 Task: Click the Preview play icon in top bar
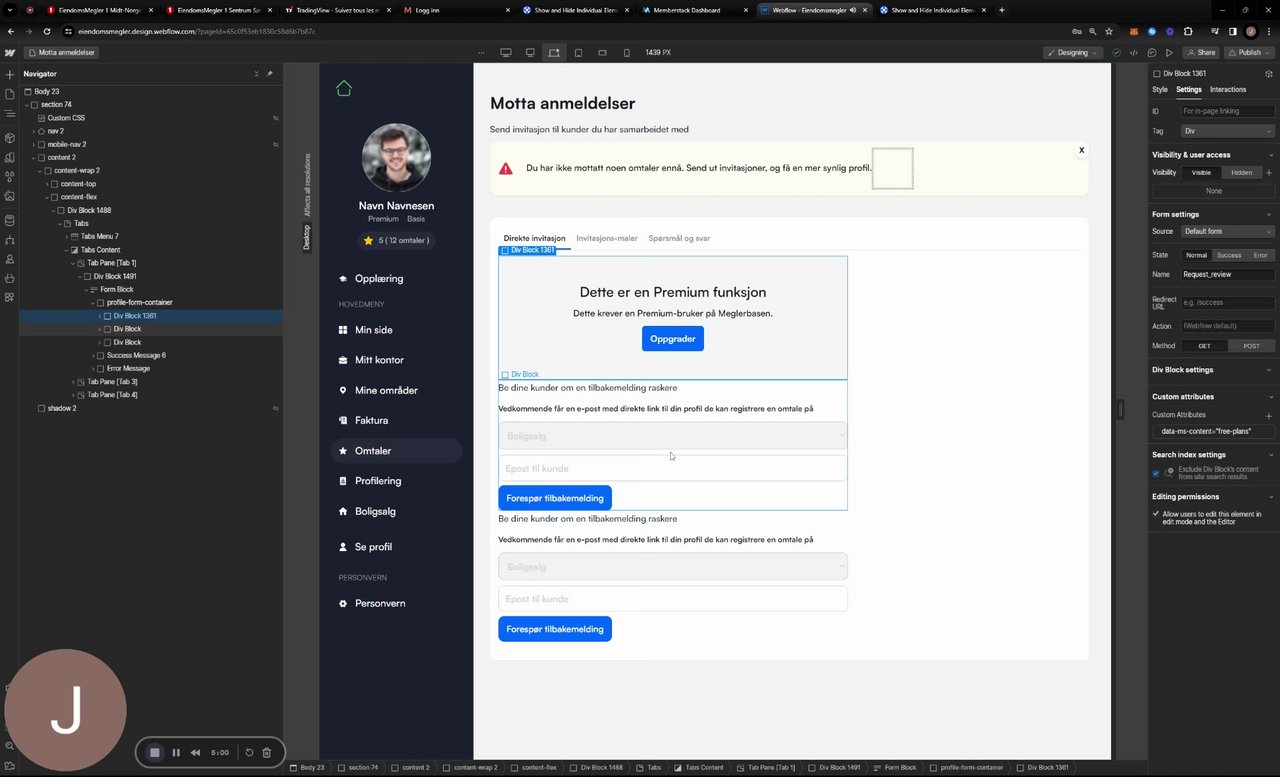tap(1170, 52)
